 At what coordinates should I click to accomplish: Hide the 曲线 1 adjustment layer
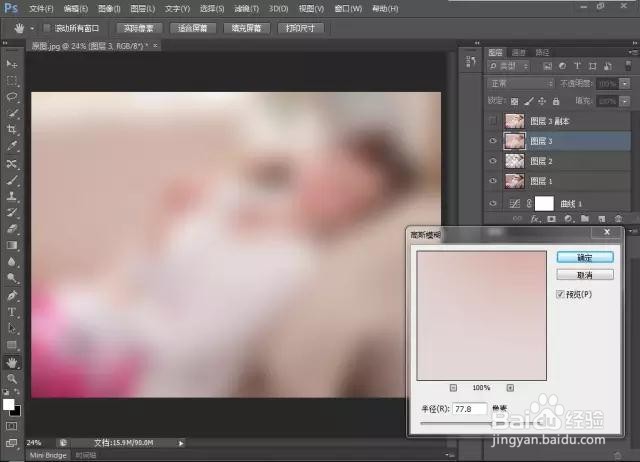click(493, 203)
